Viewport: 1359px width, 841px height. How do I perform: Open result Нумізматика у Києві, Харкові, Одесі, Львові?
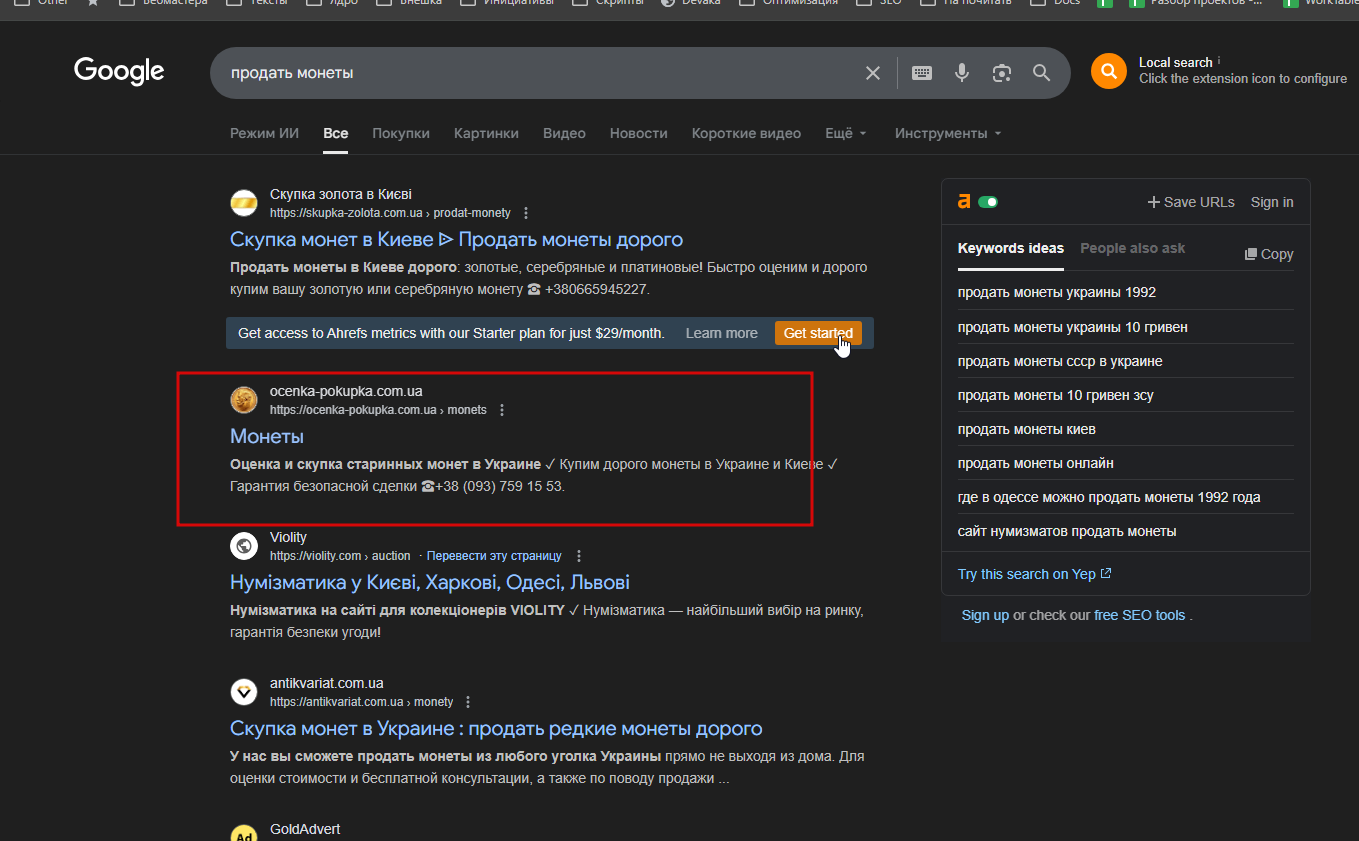(430, 583)
